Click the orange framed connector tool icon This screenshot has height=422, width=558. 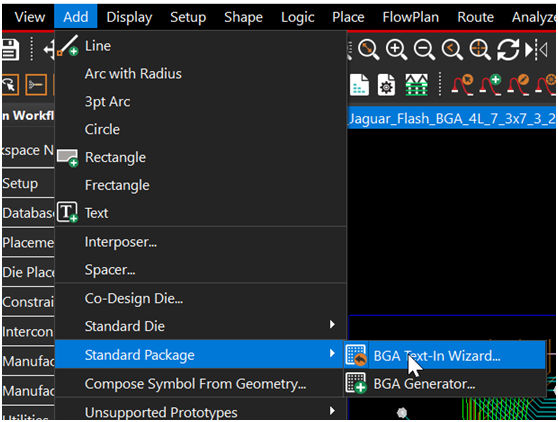(x=36, y=85)
